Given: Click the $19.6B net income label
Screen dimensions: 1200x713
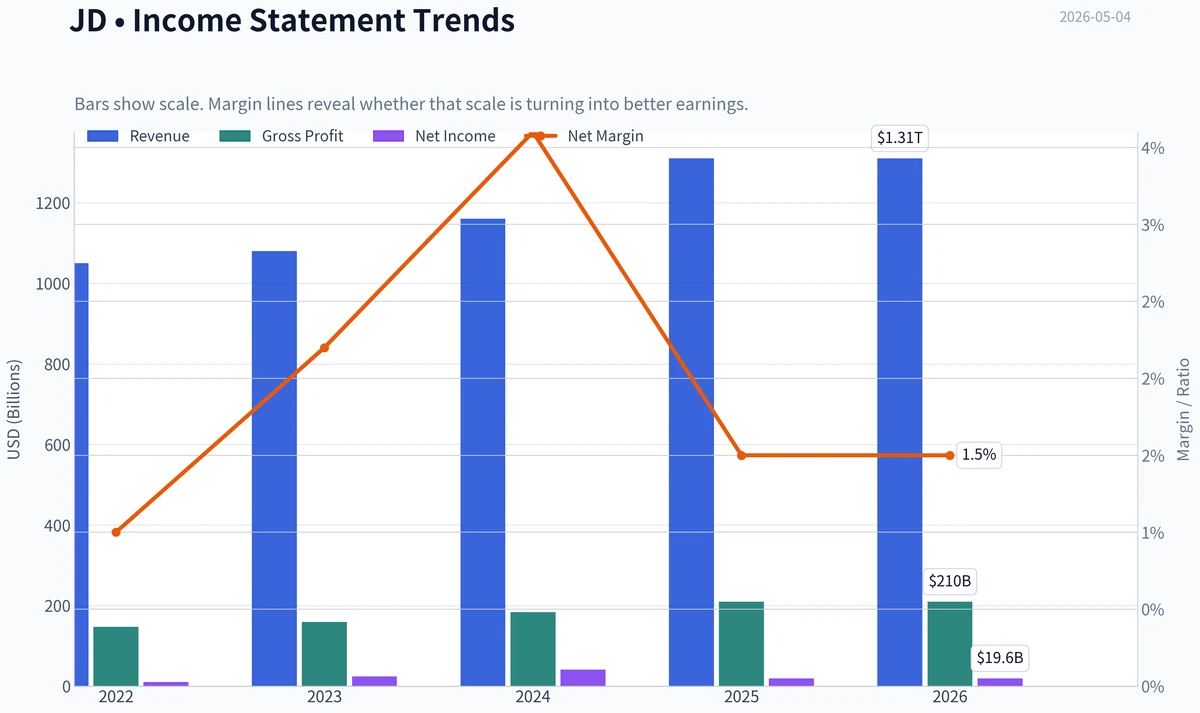Looking at the screenshot, I should pos(1000,658).
